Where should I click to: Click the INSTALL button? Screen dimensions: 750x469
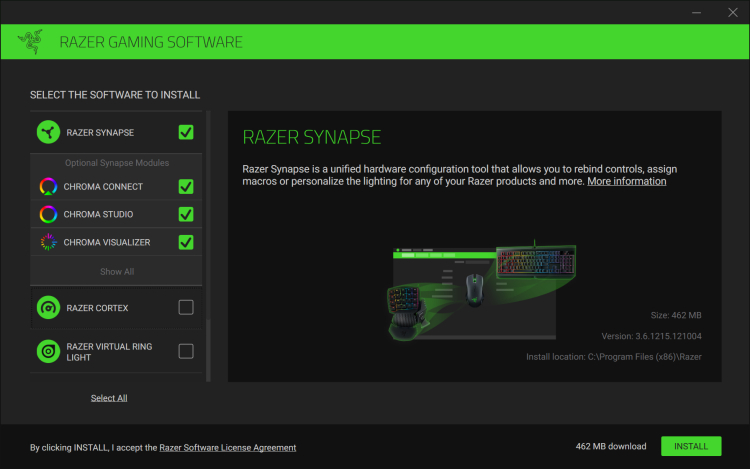coord(691,446)
